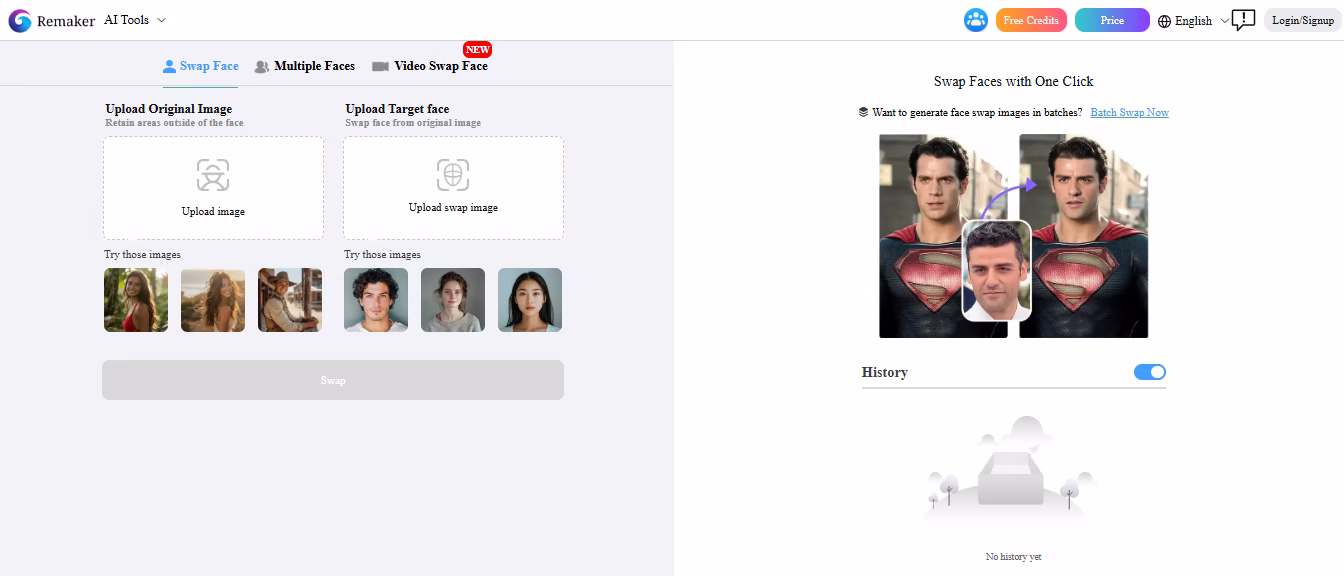The width and height of the screenshot is (1344, 576).
Task: Click the Upload Target face drop area
Action: (453, 188)
